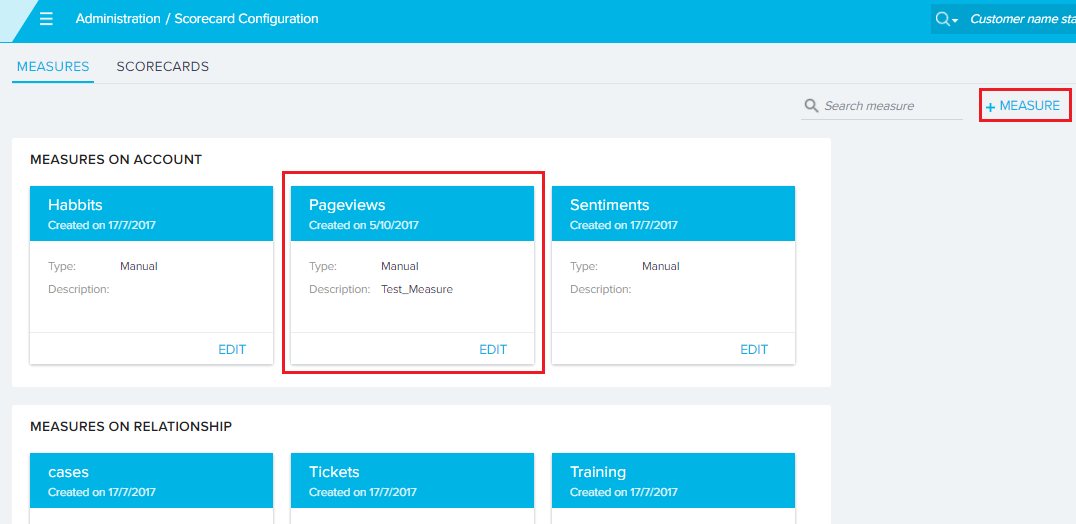Click the Search measure magnifier icon

(x=811, y=106)
